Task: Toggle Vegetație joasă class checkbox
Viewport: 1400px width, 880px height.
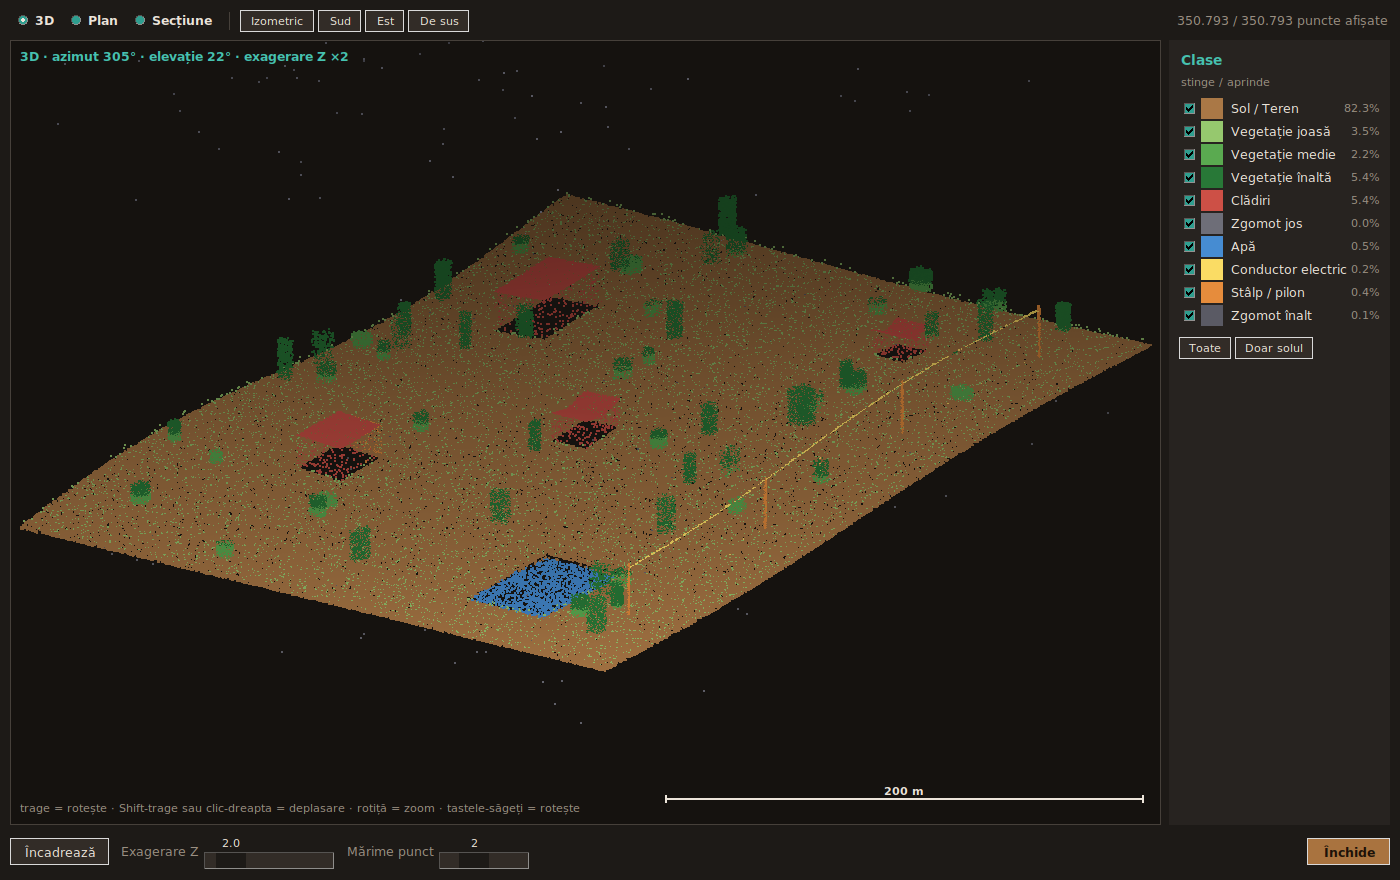Action: tap(1190, 131)
